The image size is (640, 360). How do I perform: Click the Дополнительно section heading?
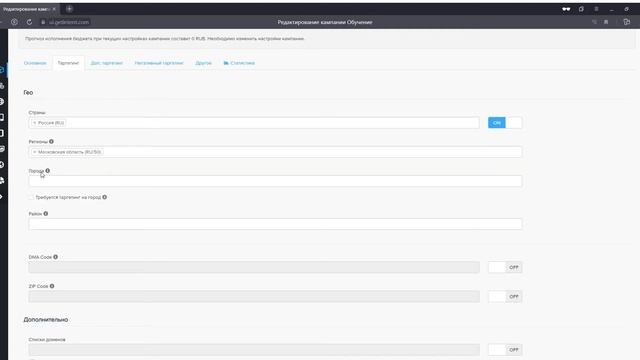click(x=46, y=320)
